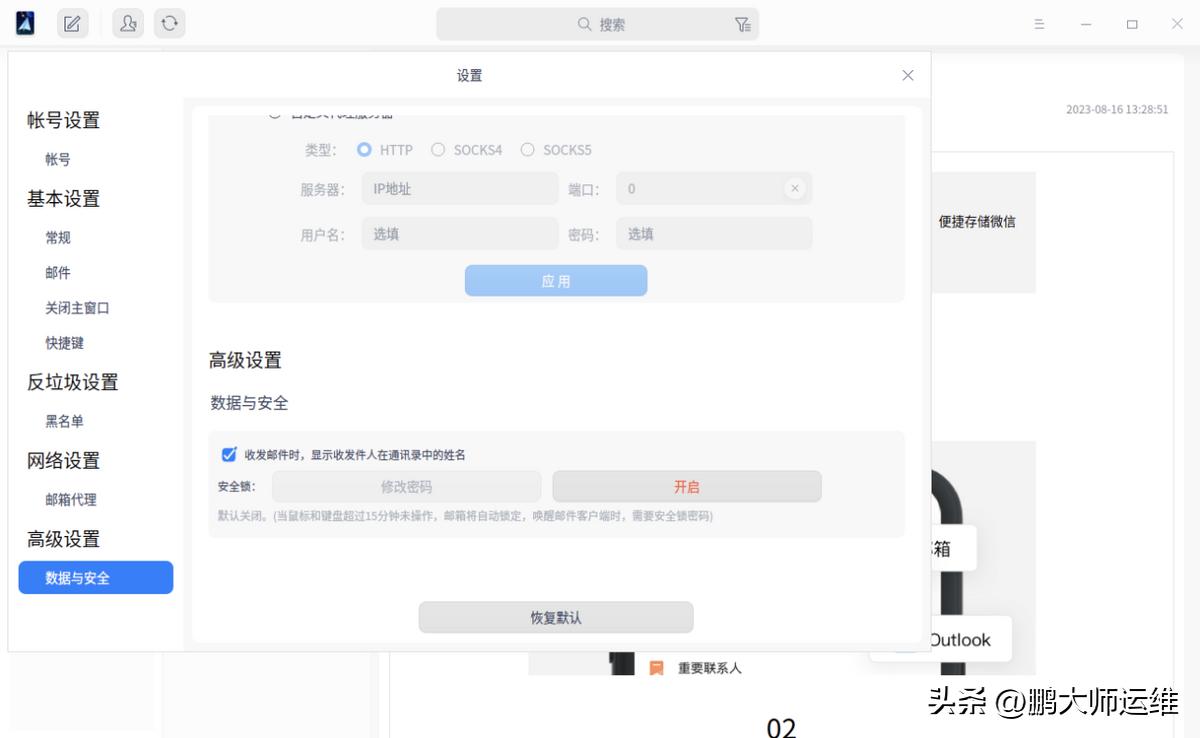The width and height of the screenshot is (1200, 738).
Task: Select the SOCKS5 proxy type
Action: click(527, 149)
